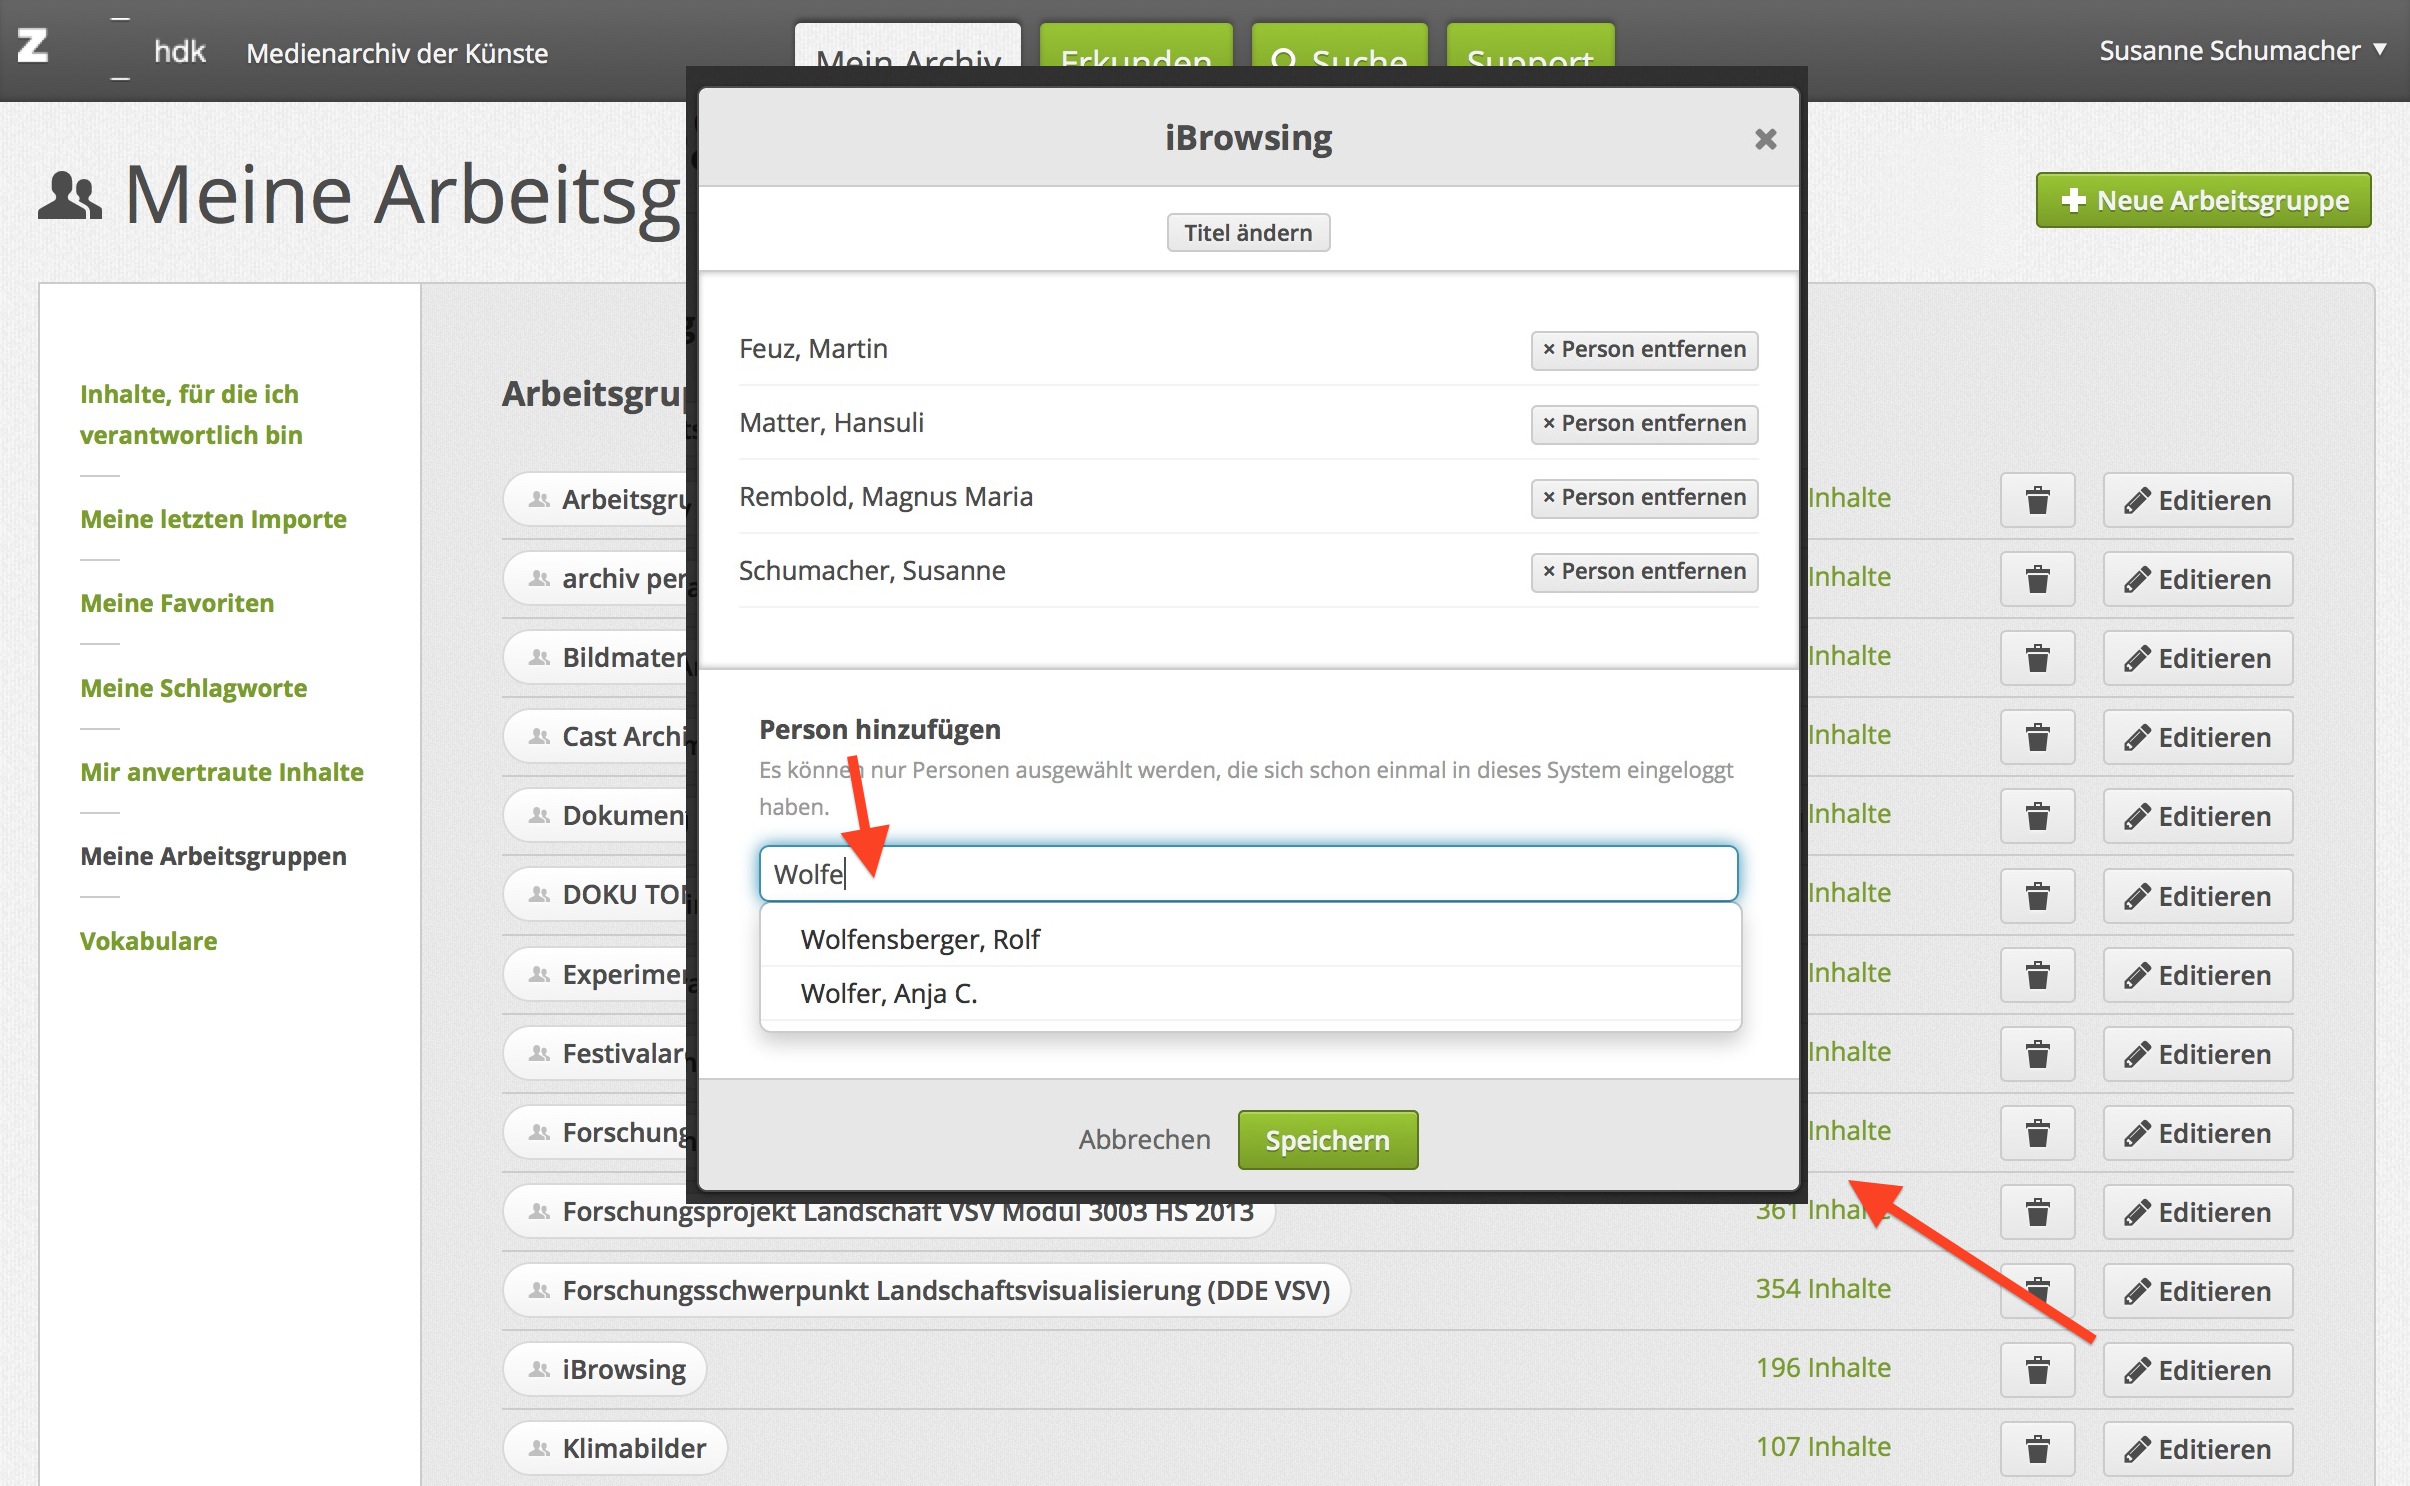Screen dimensions: 2410x1486
Task: Close the iBrowsing dialog with X
Action: 1765,139
